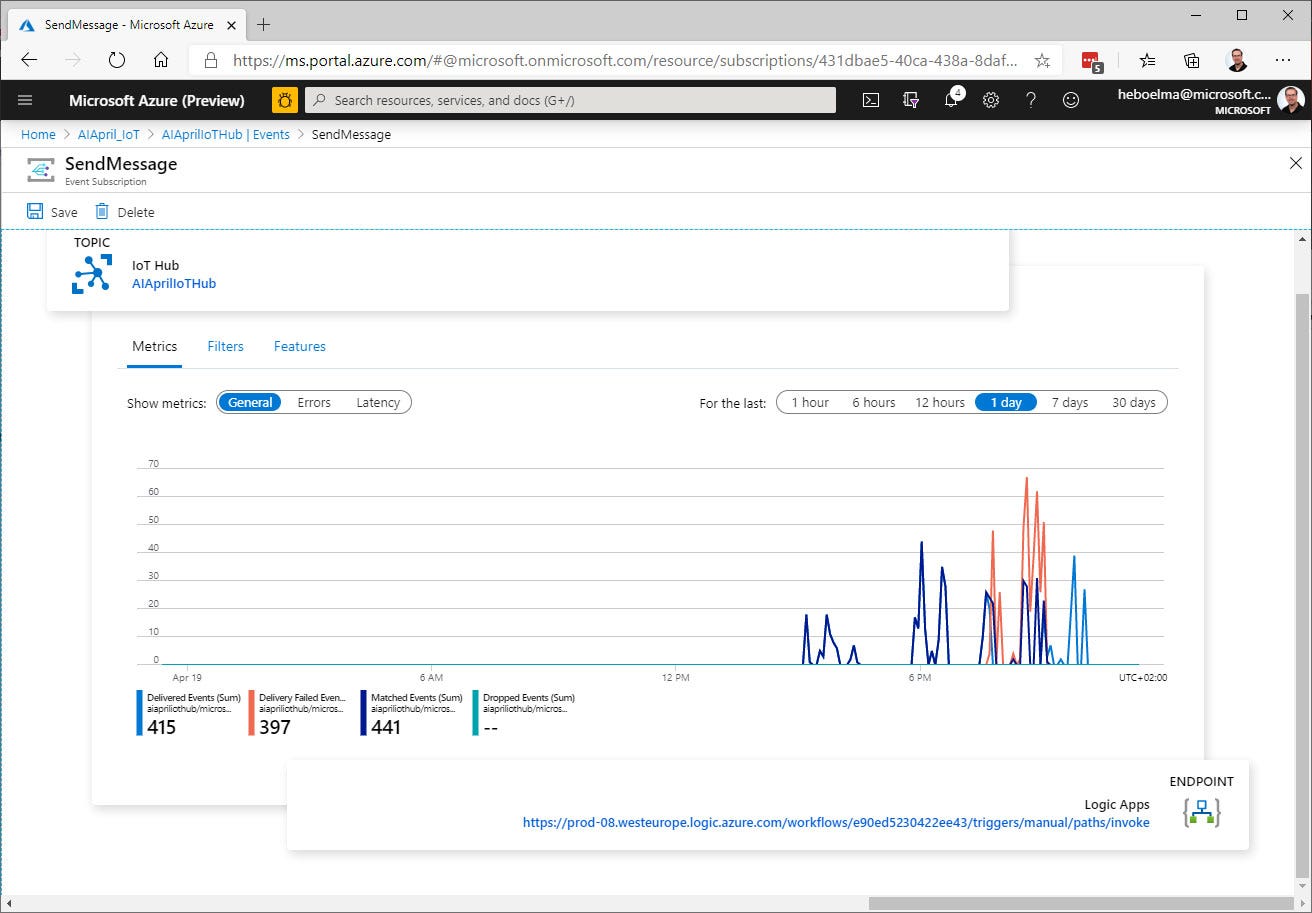Click the Save button label
The height and width of the screenshot is (913, 1312).
pos(64,212)
